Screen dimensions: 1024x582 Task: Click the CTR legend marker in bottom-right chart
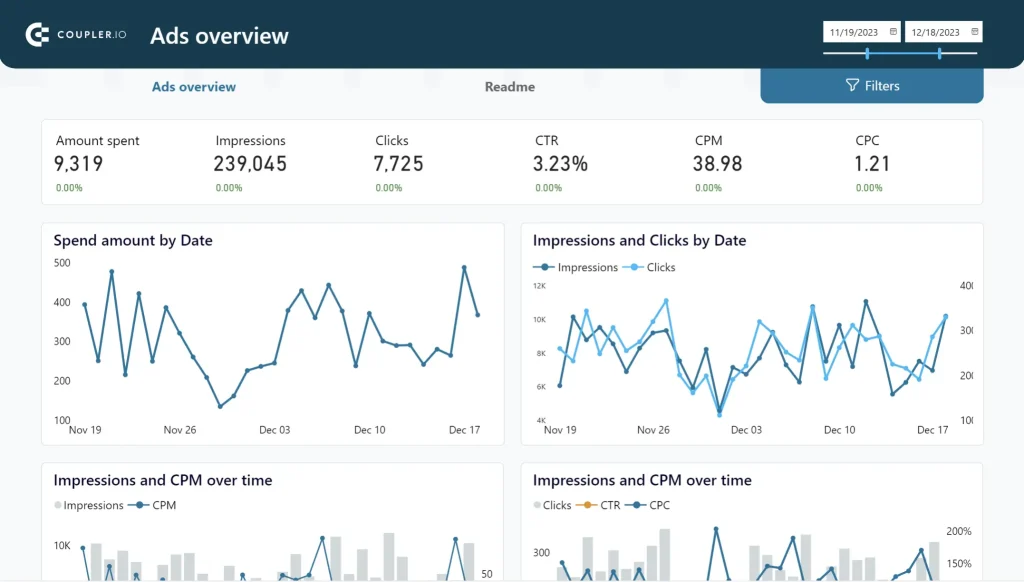588,505
